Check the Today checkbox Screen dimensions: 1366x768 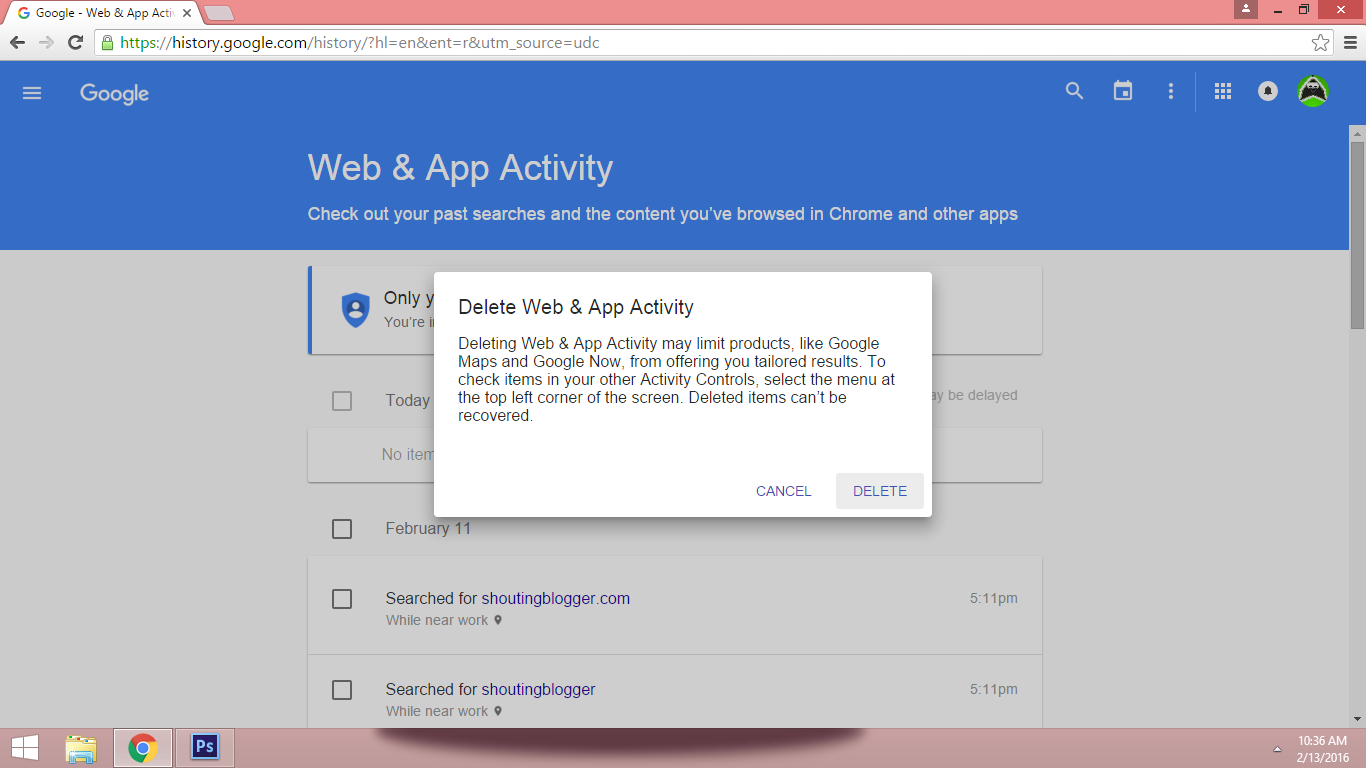point(342,400)
